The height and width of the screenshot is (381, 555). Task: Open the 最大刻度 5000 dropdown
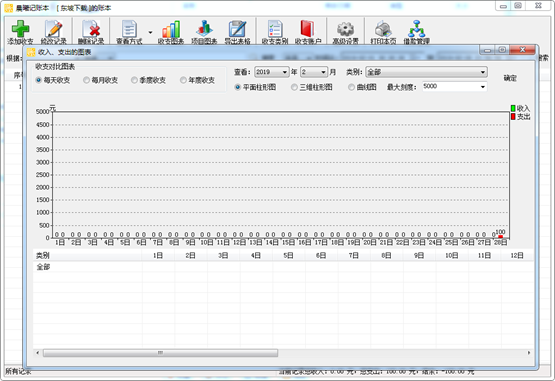(x=454, y=86)
